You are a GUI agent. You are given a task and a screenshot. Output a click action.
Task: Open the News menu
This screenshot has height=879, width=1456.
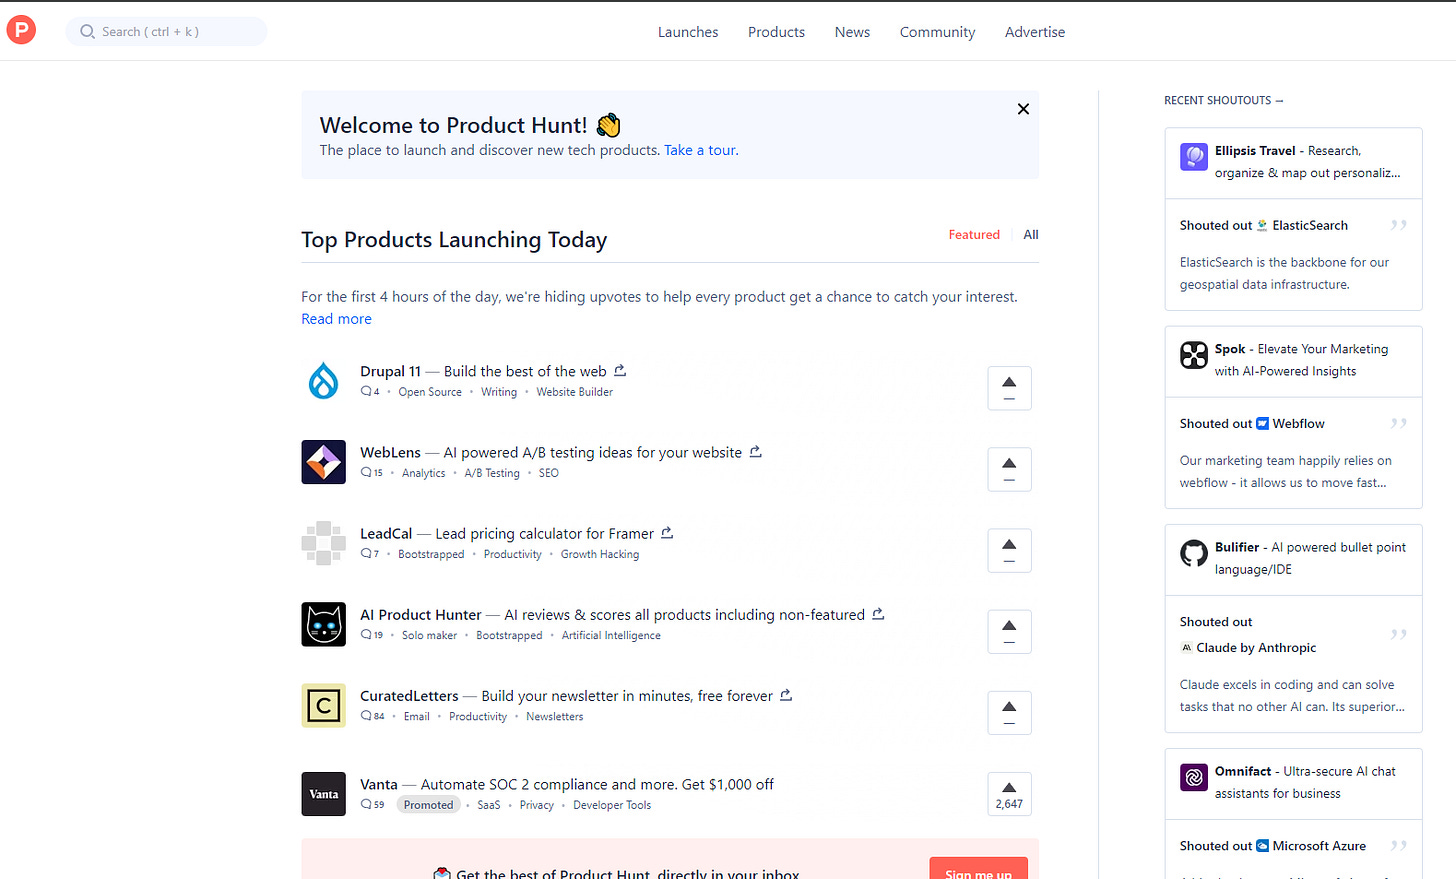[x=852, y=32]
